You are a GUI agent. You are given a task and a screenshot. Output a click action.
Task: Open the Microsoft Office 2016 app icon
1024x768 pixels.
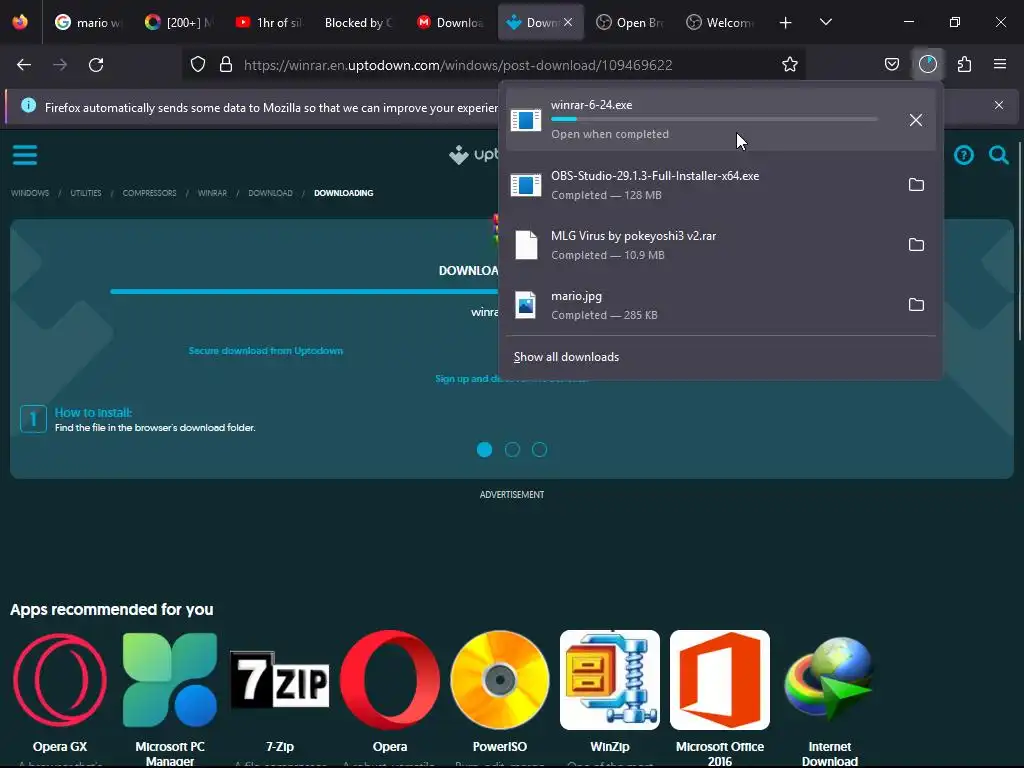[720, 680]
